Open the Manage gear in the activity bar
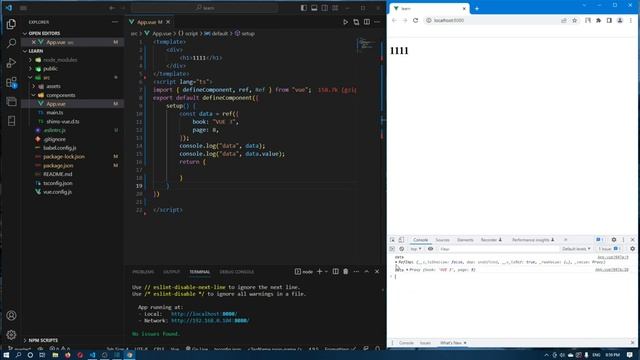640x360 pixels. coord(11,335)
